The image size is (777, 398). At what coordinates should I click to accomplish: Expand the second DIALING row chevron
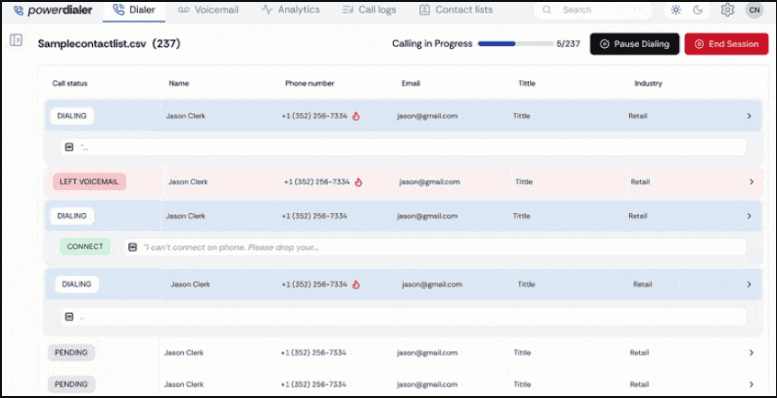coord(749,216)
